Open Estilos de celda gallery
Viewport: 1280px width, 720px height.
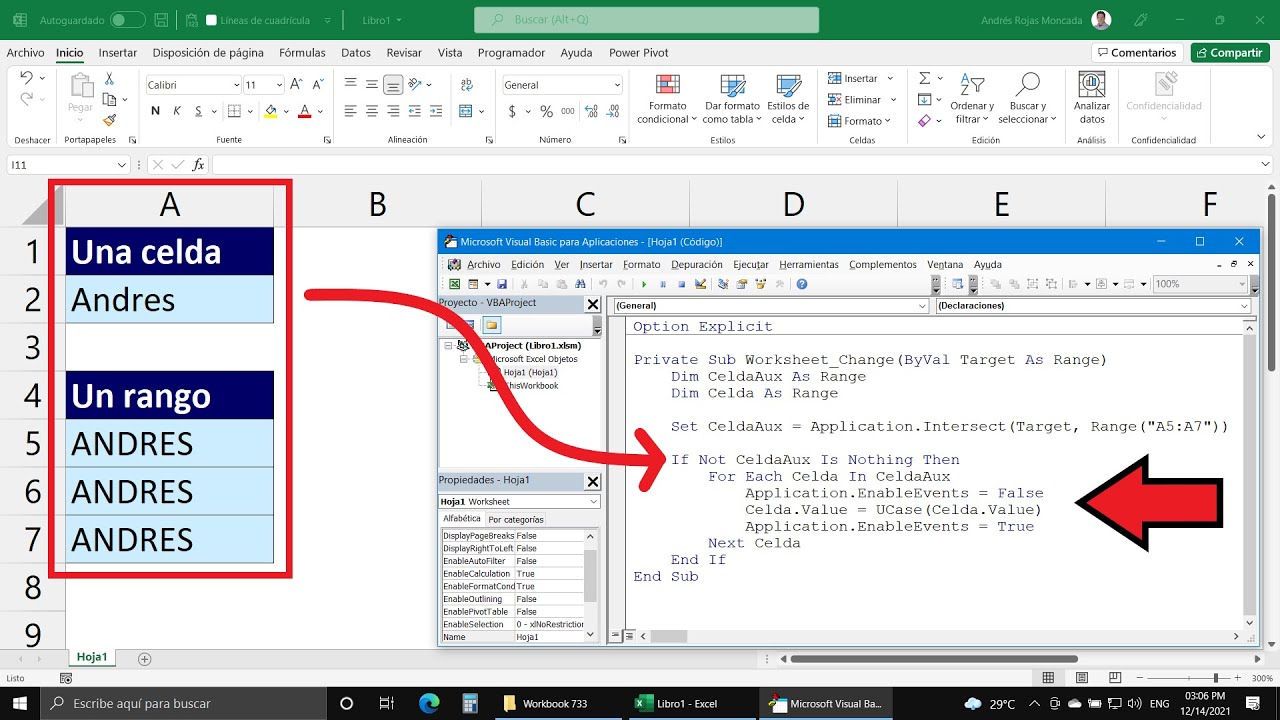[788, 98]
